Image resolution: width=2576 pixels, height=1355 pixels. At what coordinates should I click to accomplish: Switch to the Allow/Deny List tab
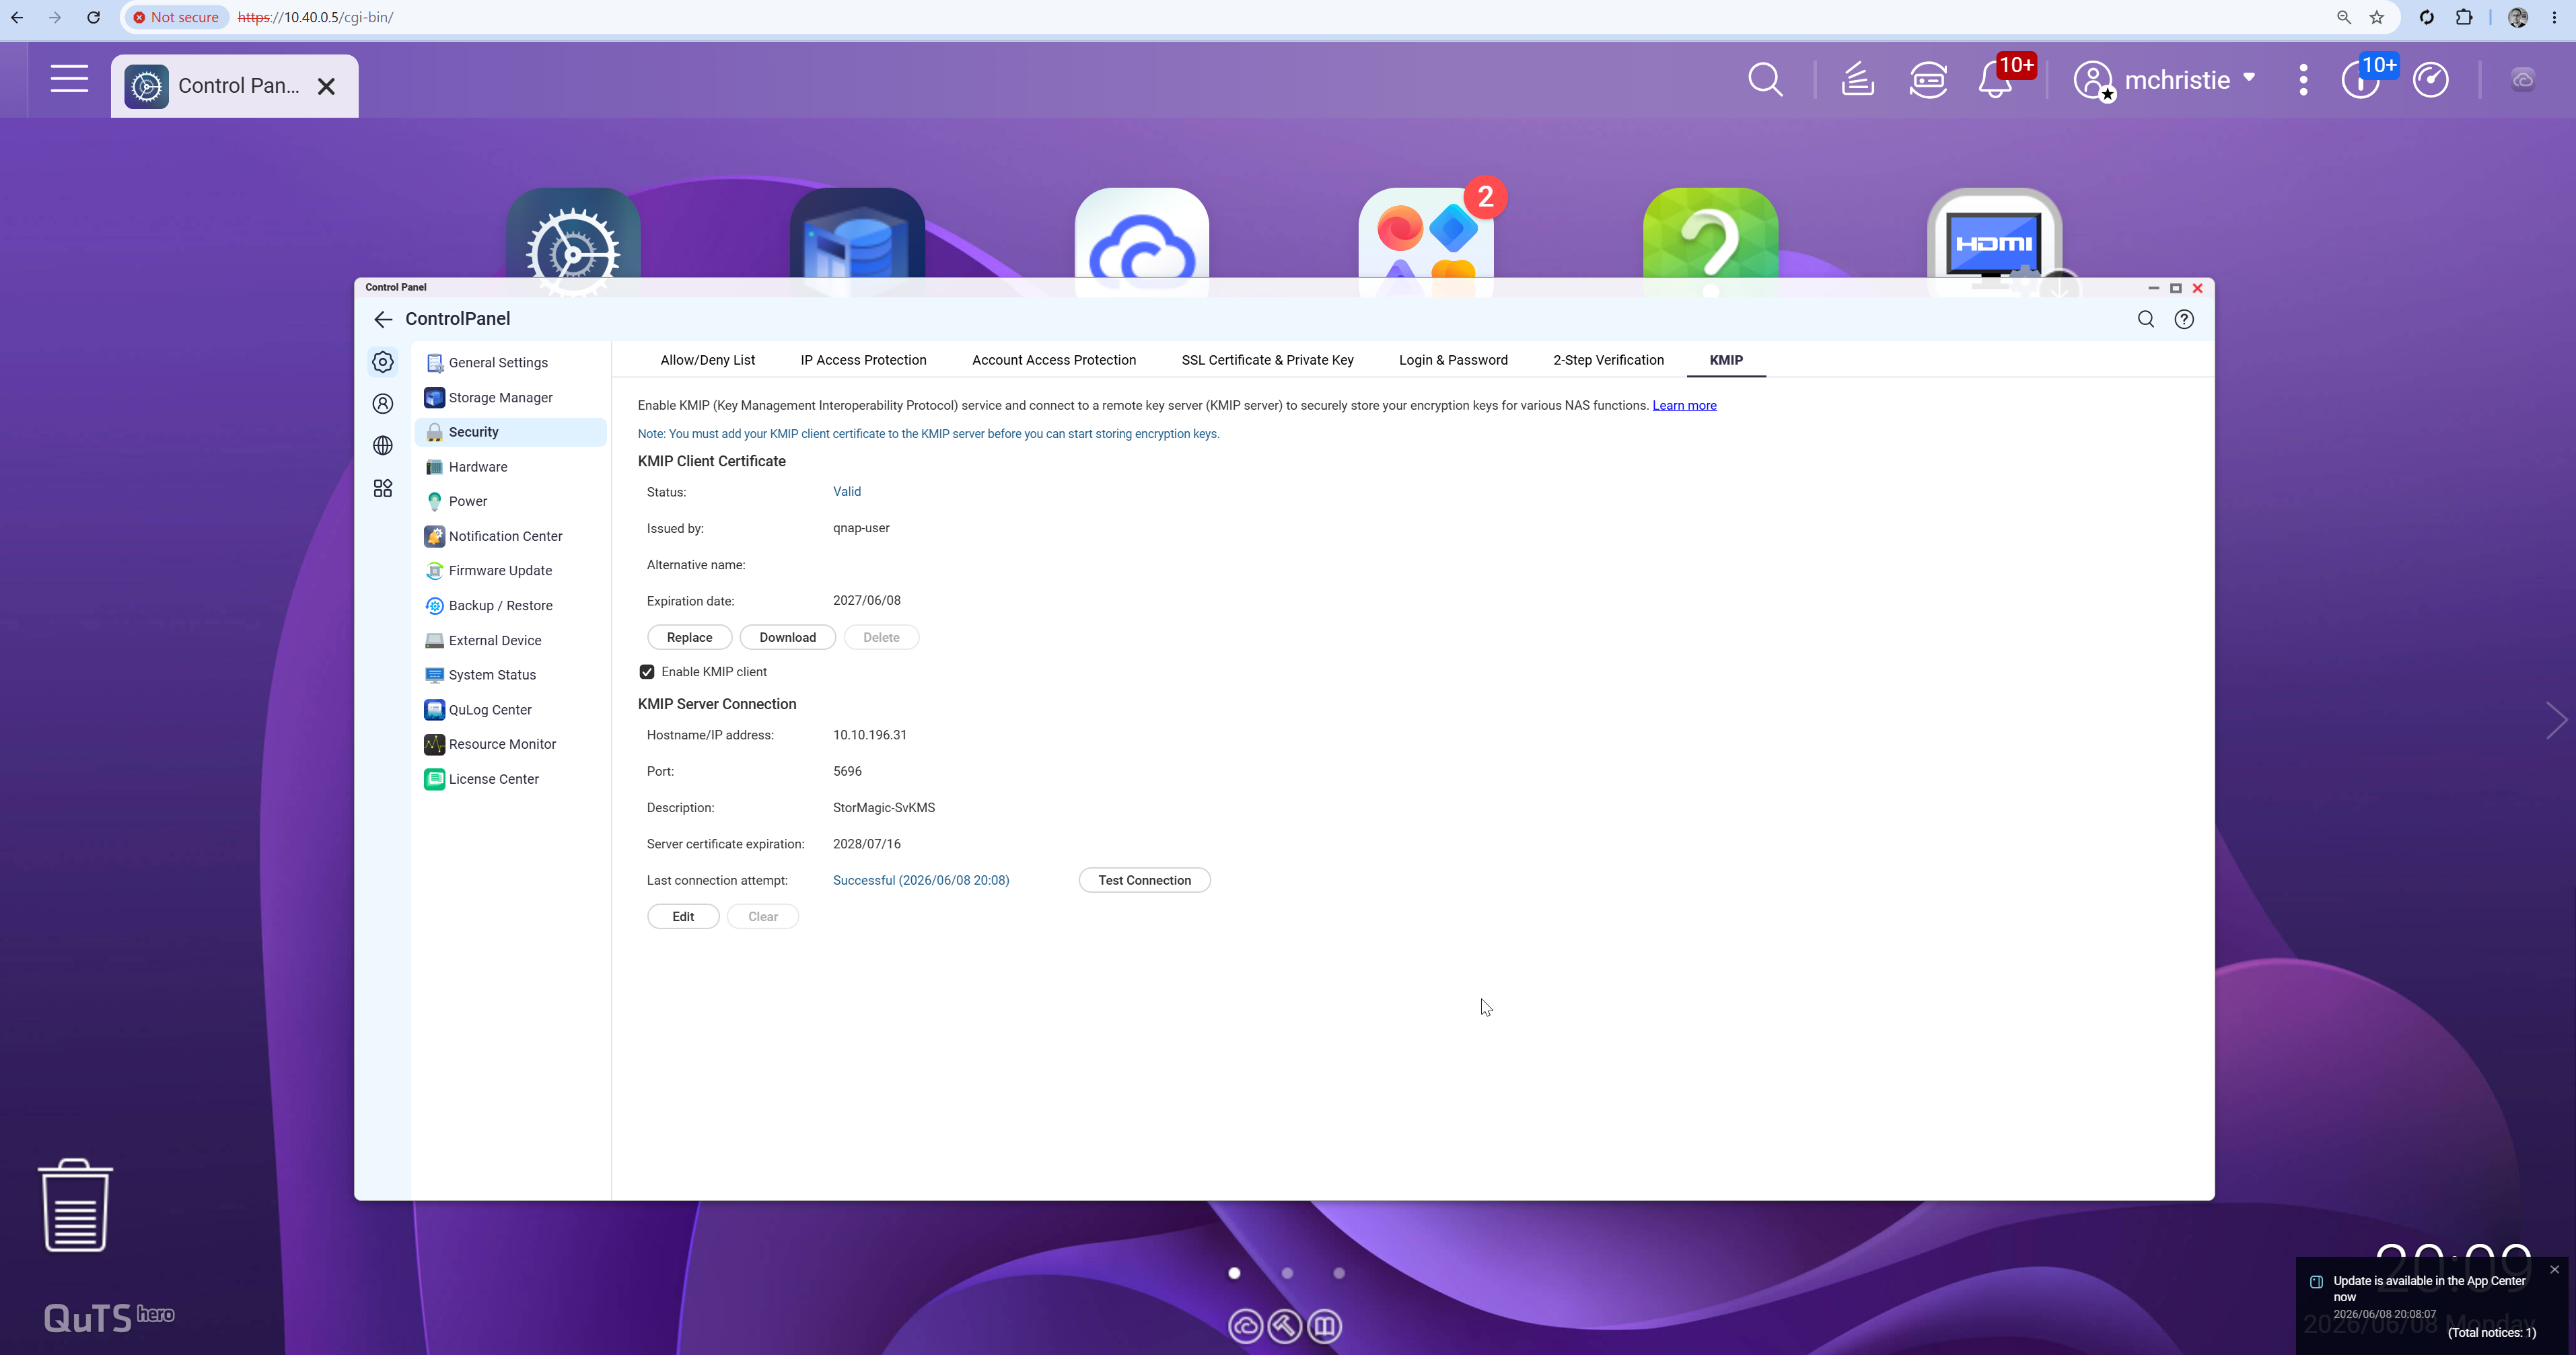click(x=707, y=360)
